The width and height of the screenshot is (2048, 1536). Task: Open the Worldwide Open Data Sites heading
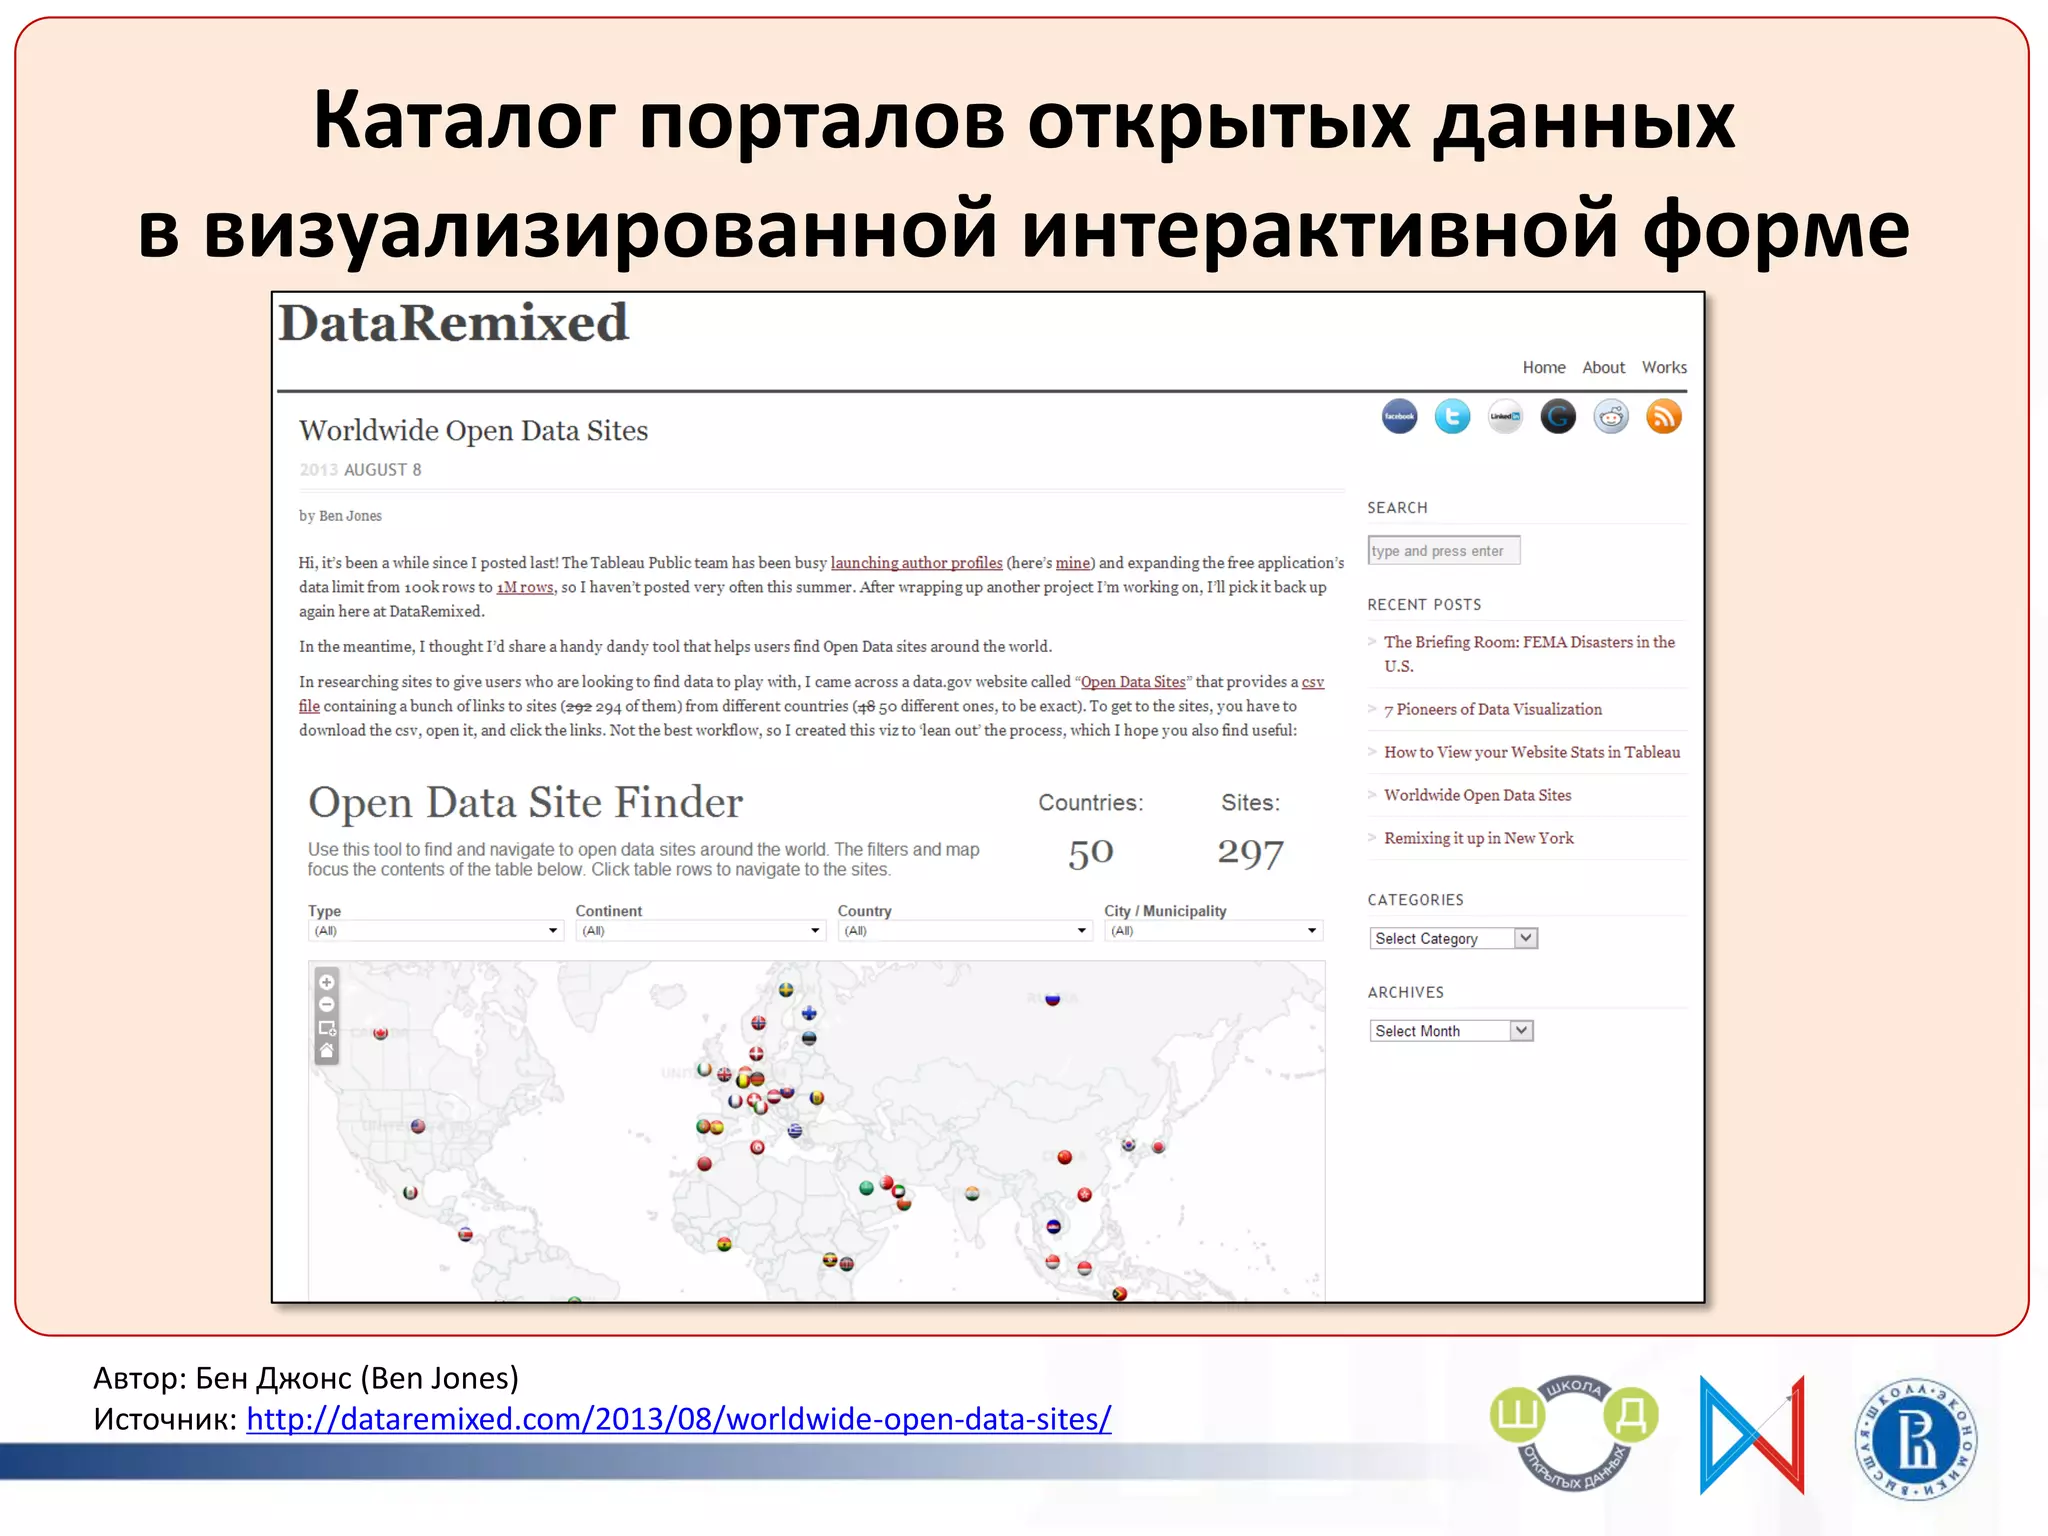[473, 430]
